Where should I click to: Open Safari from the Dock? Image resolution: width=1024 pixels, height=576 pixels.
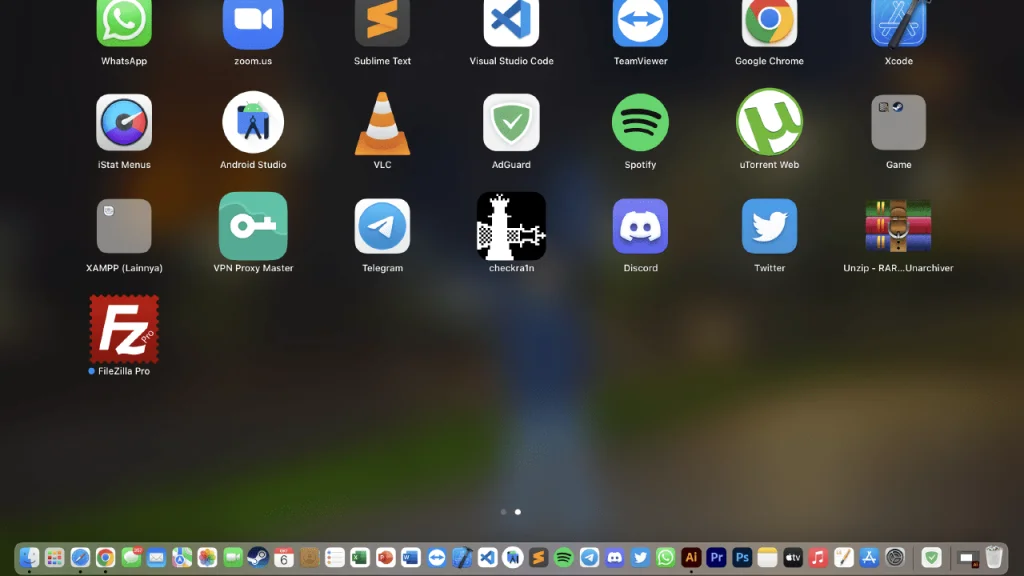(x=80, y=558)
